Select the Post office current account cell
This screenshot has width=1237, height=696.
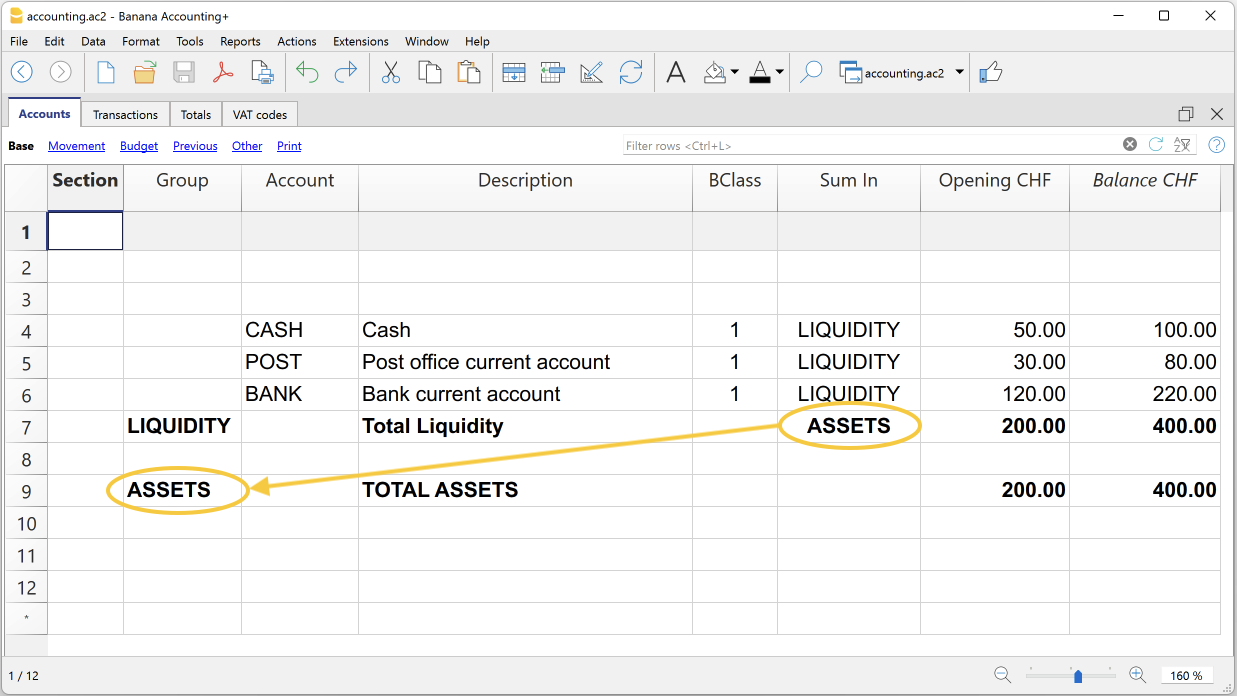(525, 362)
